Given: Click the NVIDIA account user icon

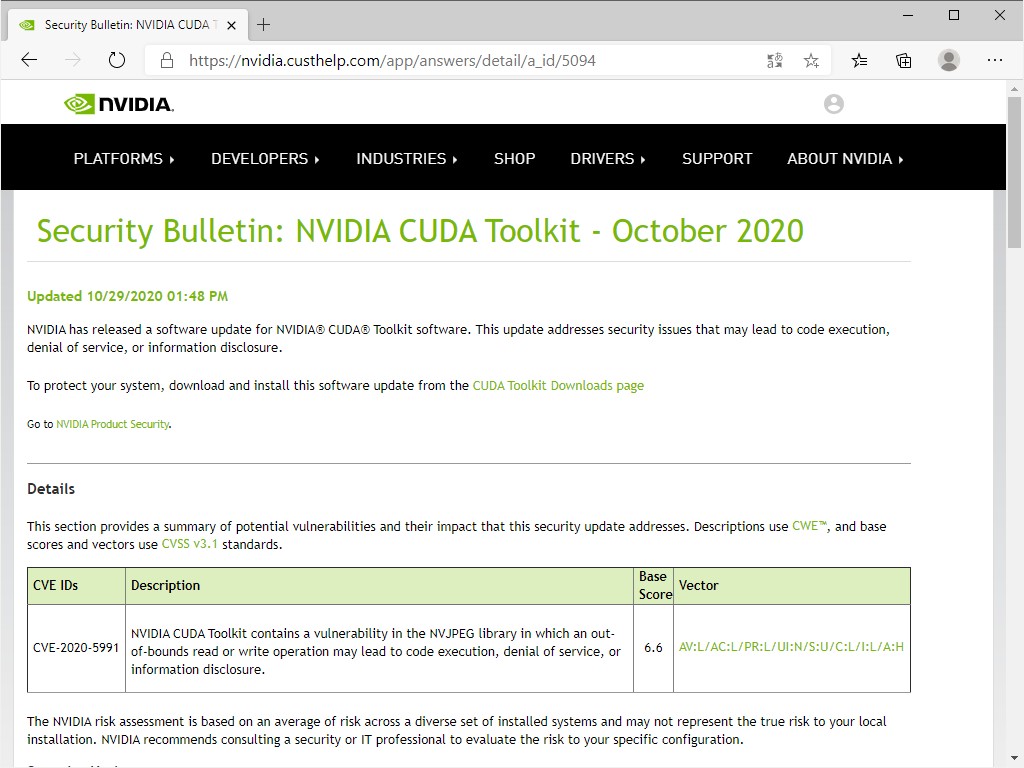Looking at the screenshot, I should [833, 104].
